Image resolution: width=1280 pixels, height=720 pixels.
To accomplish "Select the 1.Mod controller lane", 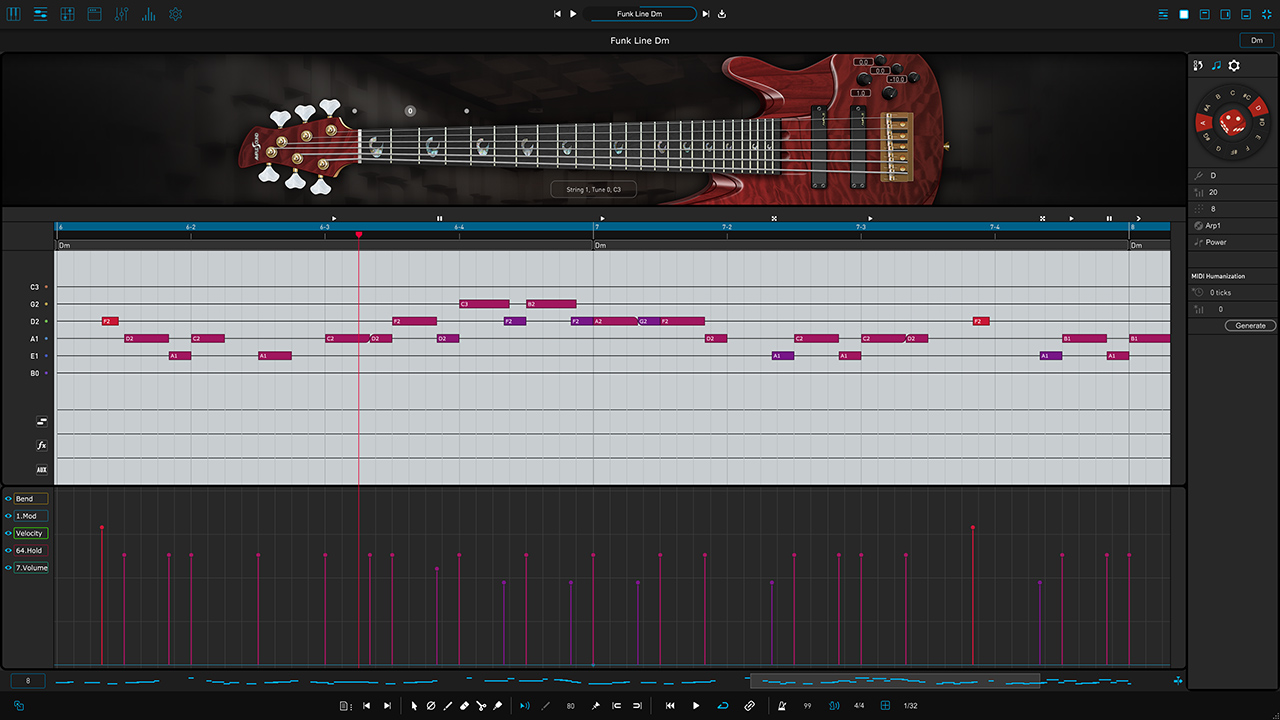I will (x=30, y=516).
